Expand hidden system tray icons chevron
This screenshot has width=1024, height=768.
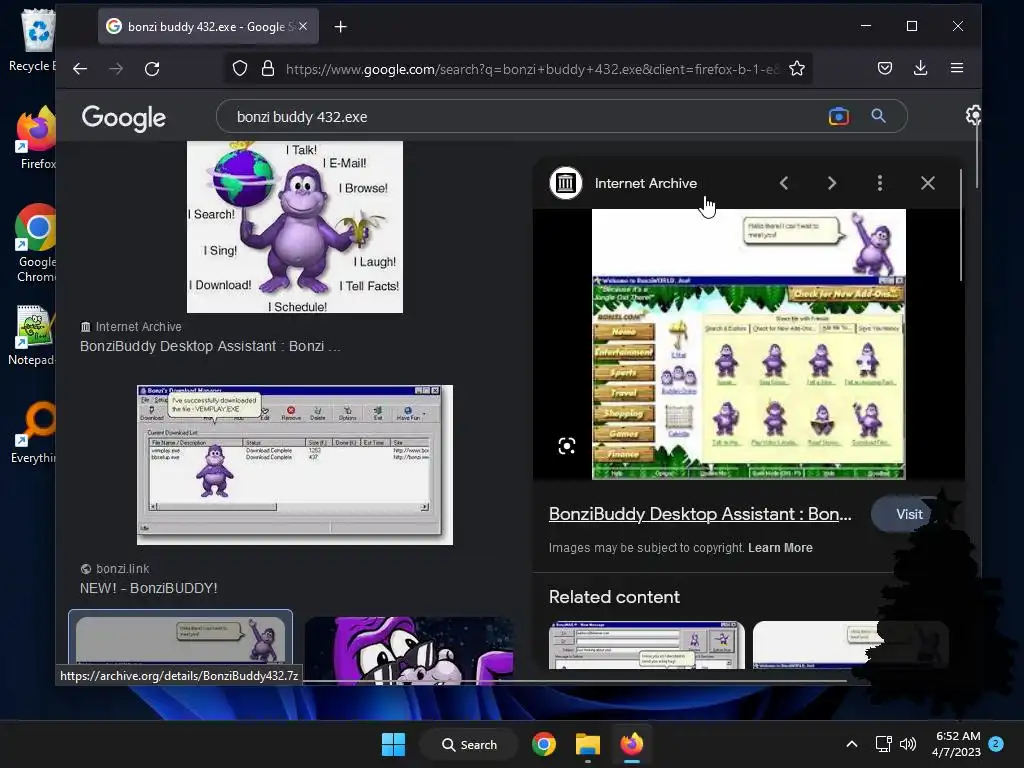(852, 744)
